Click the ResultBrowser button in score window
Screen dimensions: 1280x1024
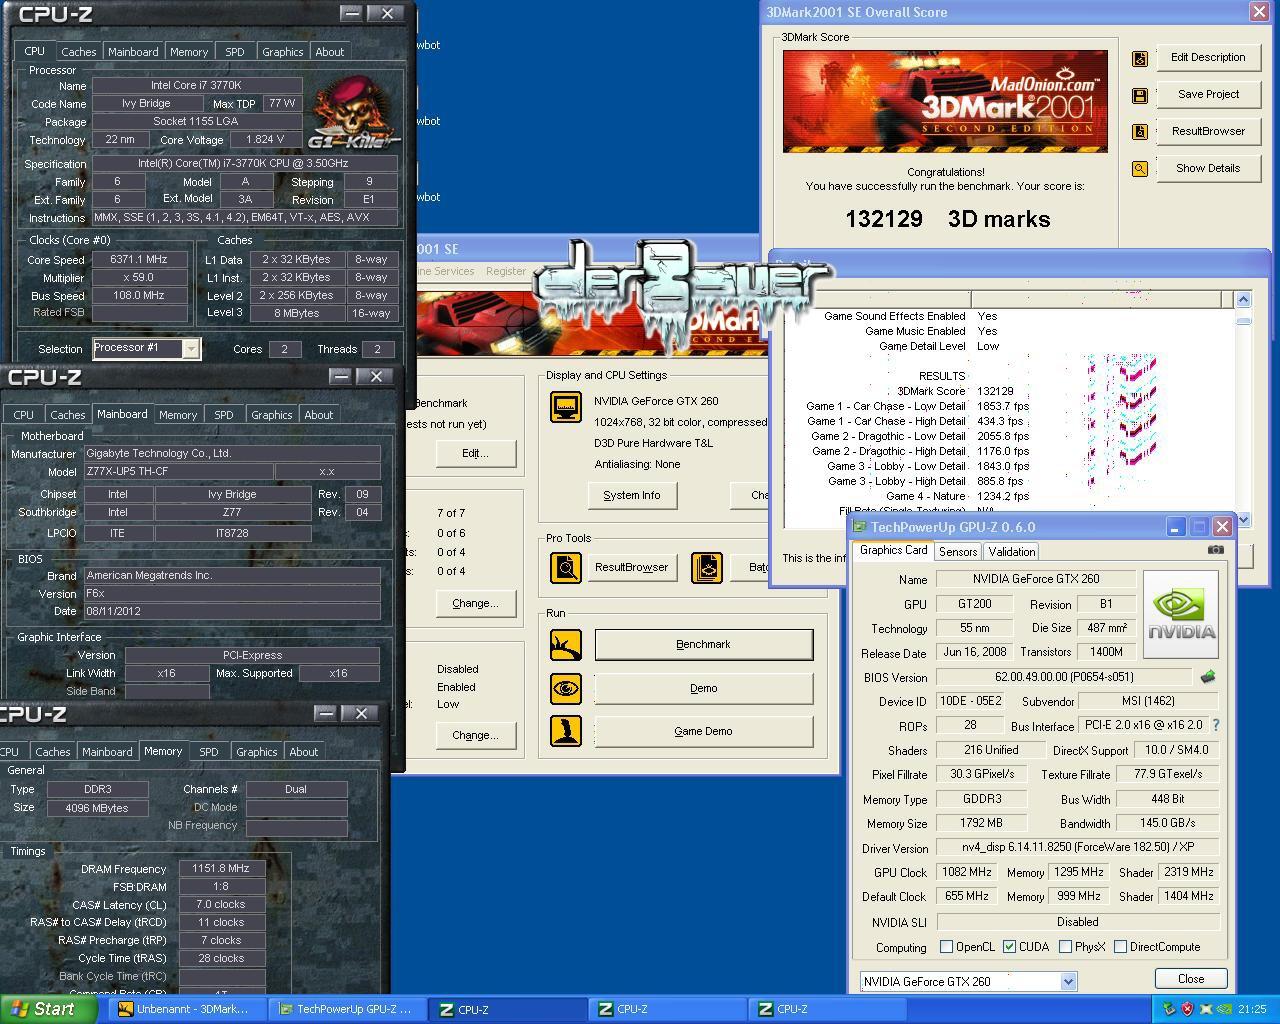pos(1208,132)
